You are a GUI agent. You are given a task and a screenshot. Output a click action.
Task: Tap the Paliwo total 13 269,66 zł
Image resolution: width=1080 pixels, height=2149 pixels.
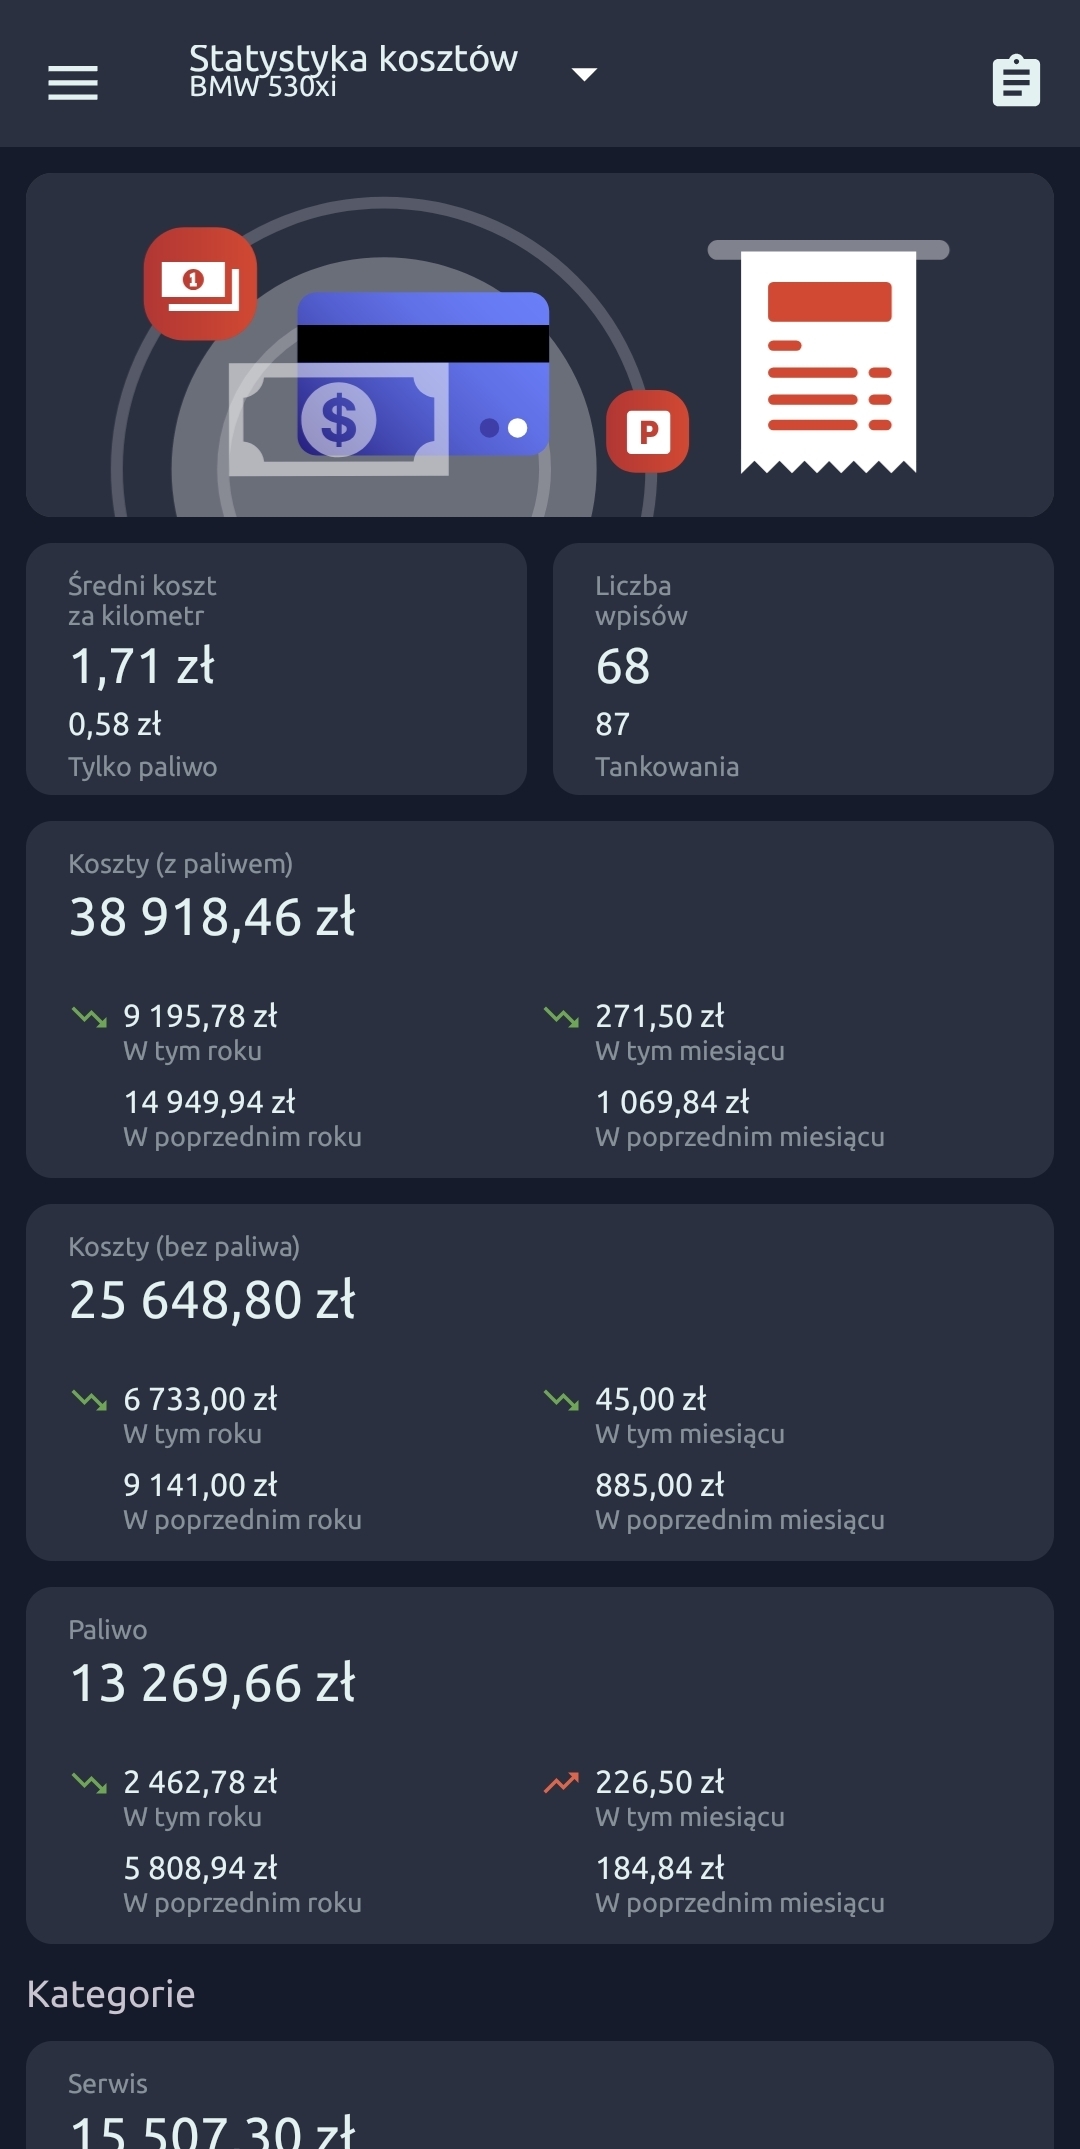(212, 1683)
